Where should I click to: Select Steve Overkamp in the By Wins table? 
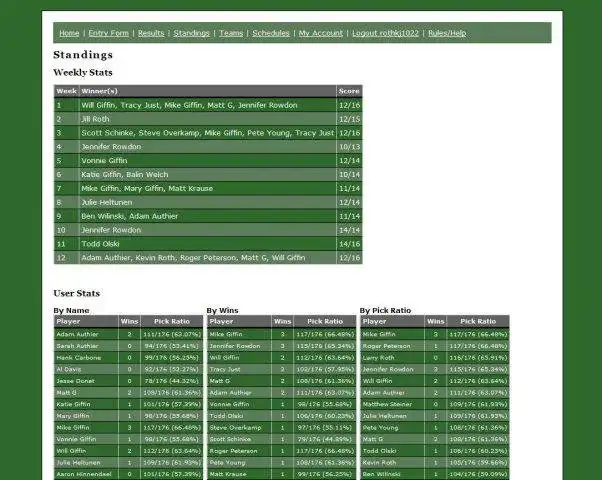pos(235,427)
